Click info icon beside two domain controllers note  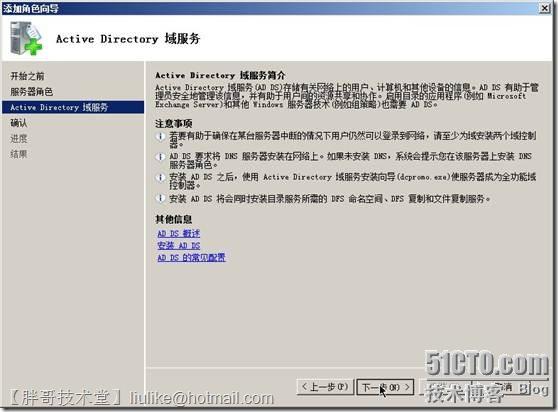(x=160, y=136)
